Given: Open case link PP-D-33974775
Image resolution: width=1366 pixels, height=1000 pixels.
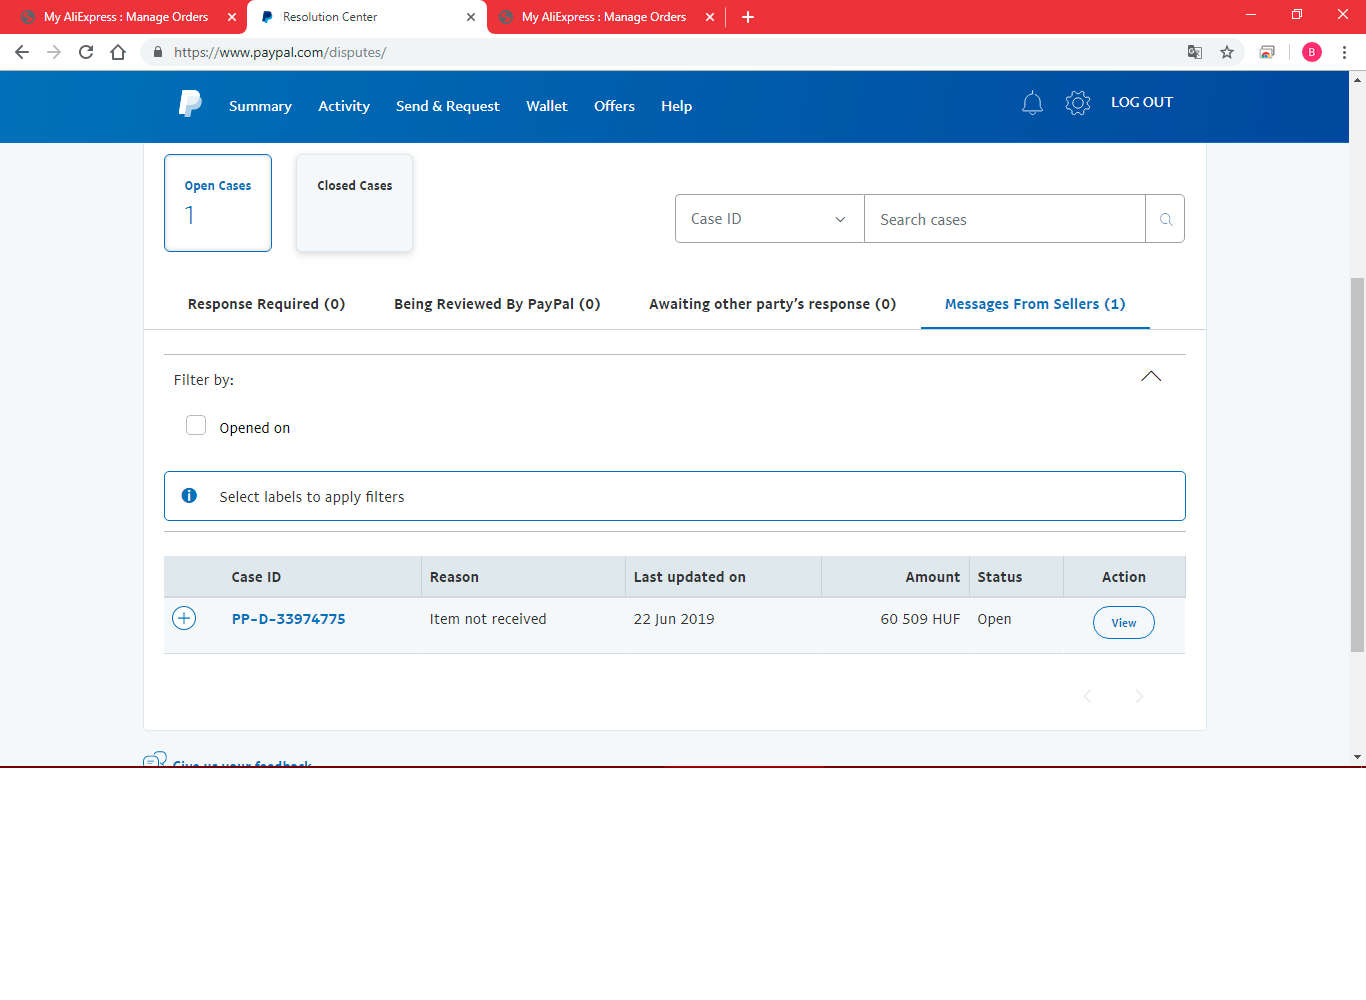Looking at the screenshot, I should (x=288, y=619).
